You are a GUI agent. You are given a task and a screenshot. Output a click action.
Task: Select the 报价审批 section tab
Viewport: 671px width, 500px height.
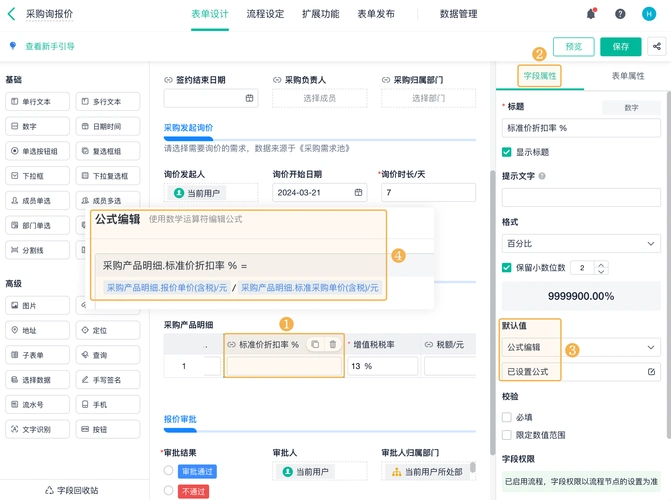pos(180,419)
